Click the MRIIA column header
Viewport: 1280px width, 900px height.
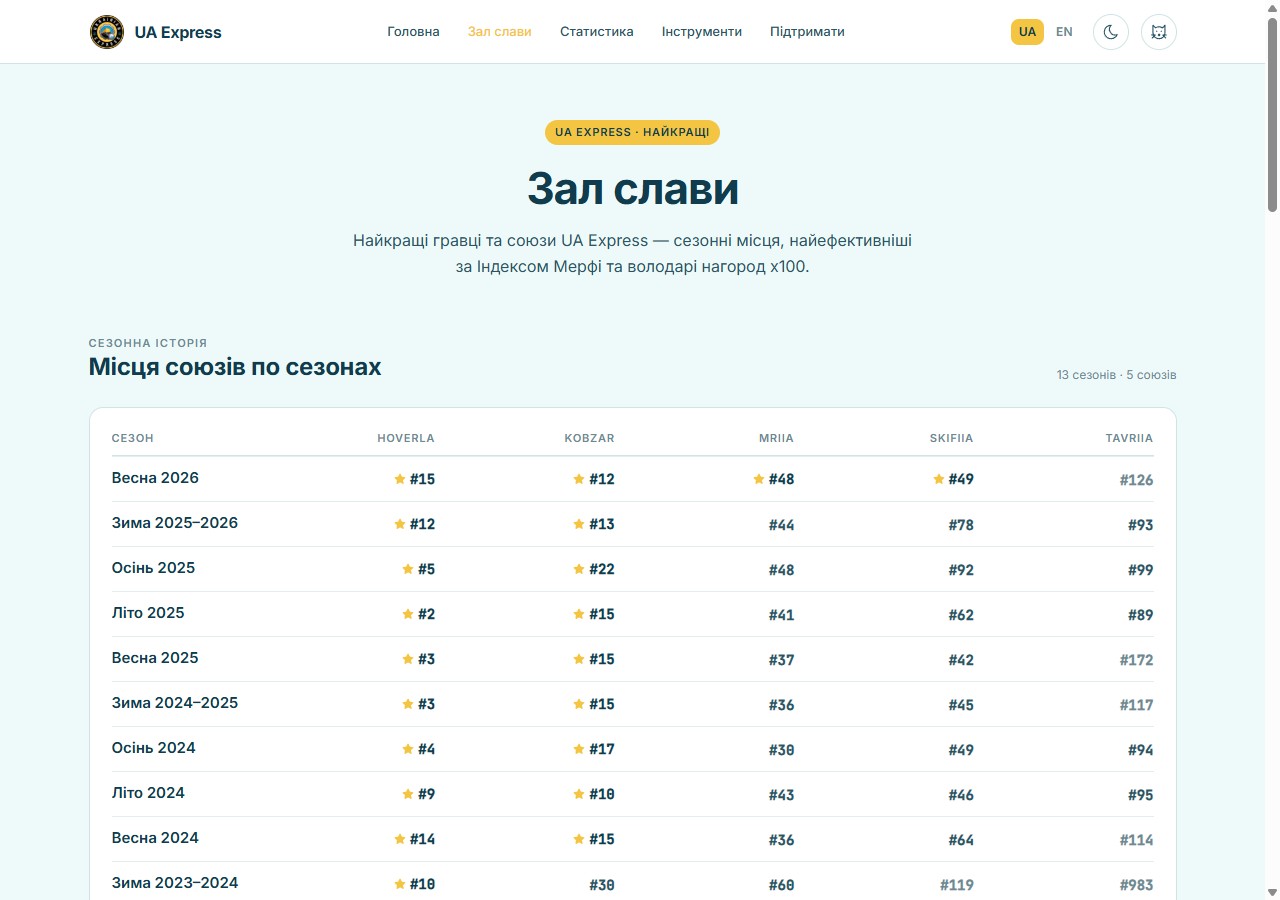tap(776, 438)
